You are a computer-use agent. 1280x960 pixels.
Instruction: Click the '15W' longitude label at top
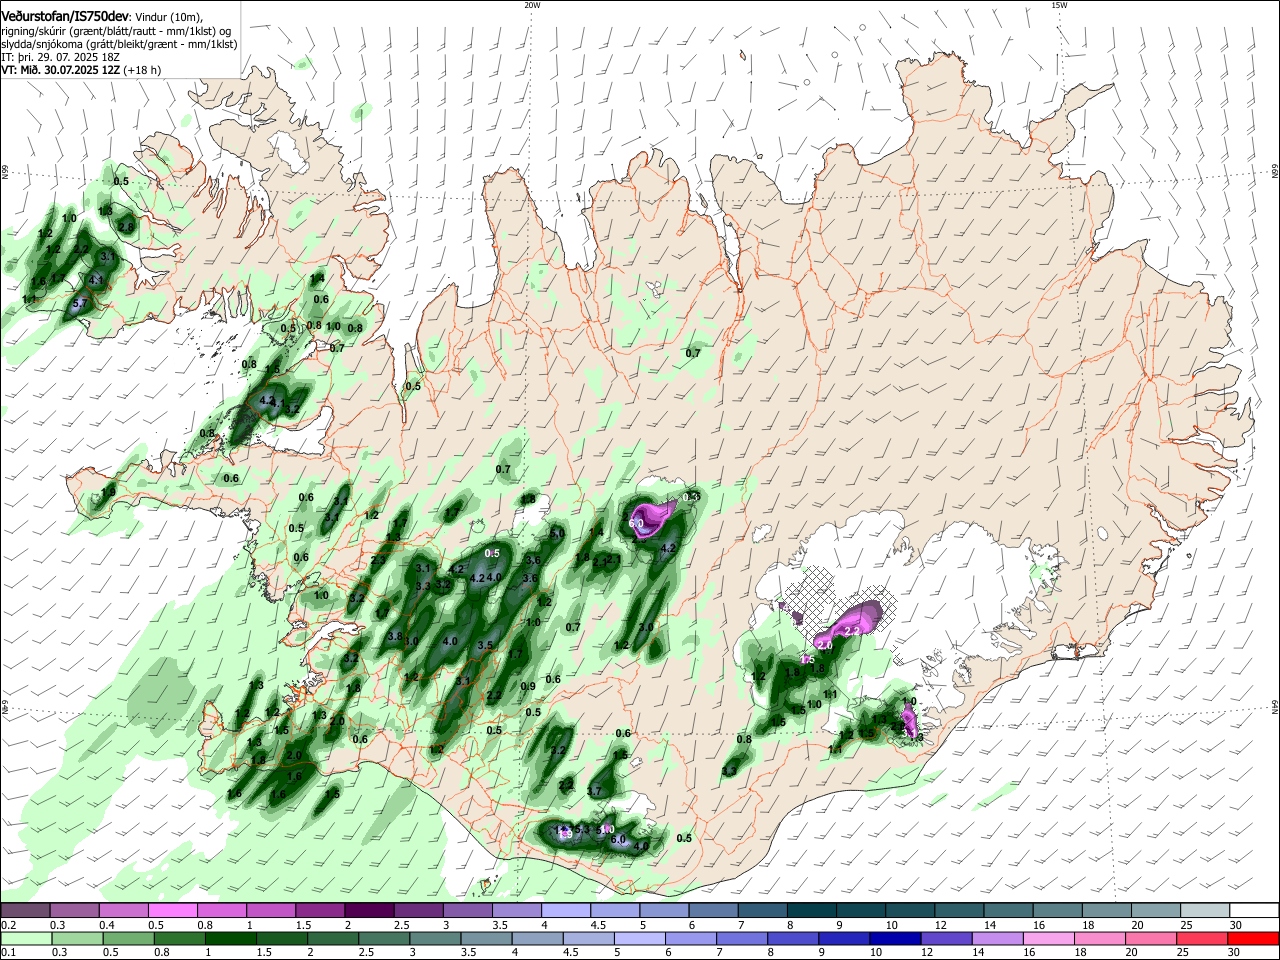pos(1059,5)
